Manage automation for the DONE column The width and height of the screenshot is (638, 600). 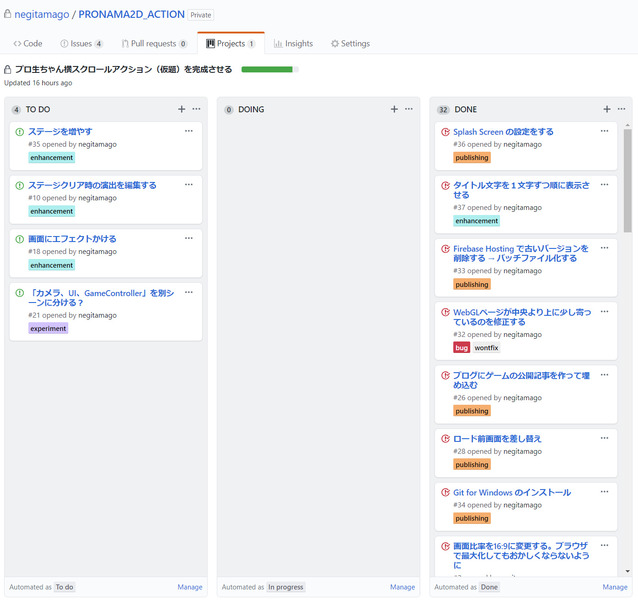615,587
